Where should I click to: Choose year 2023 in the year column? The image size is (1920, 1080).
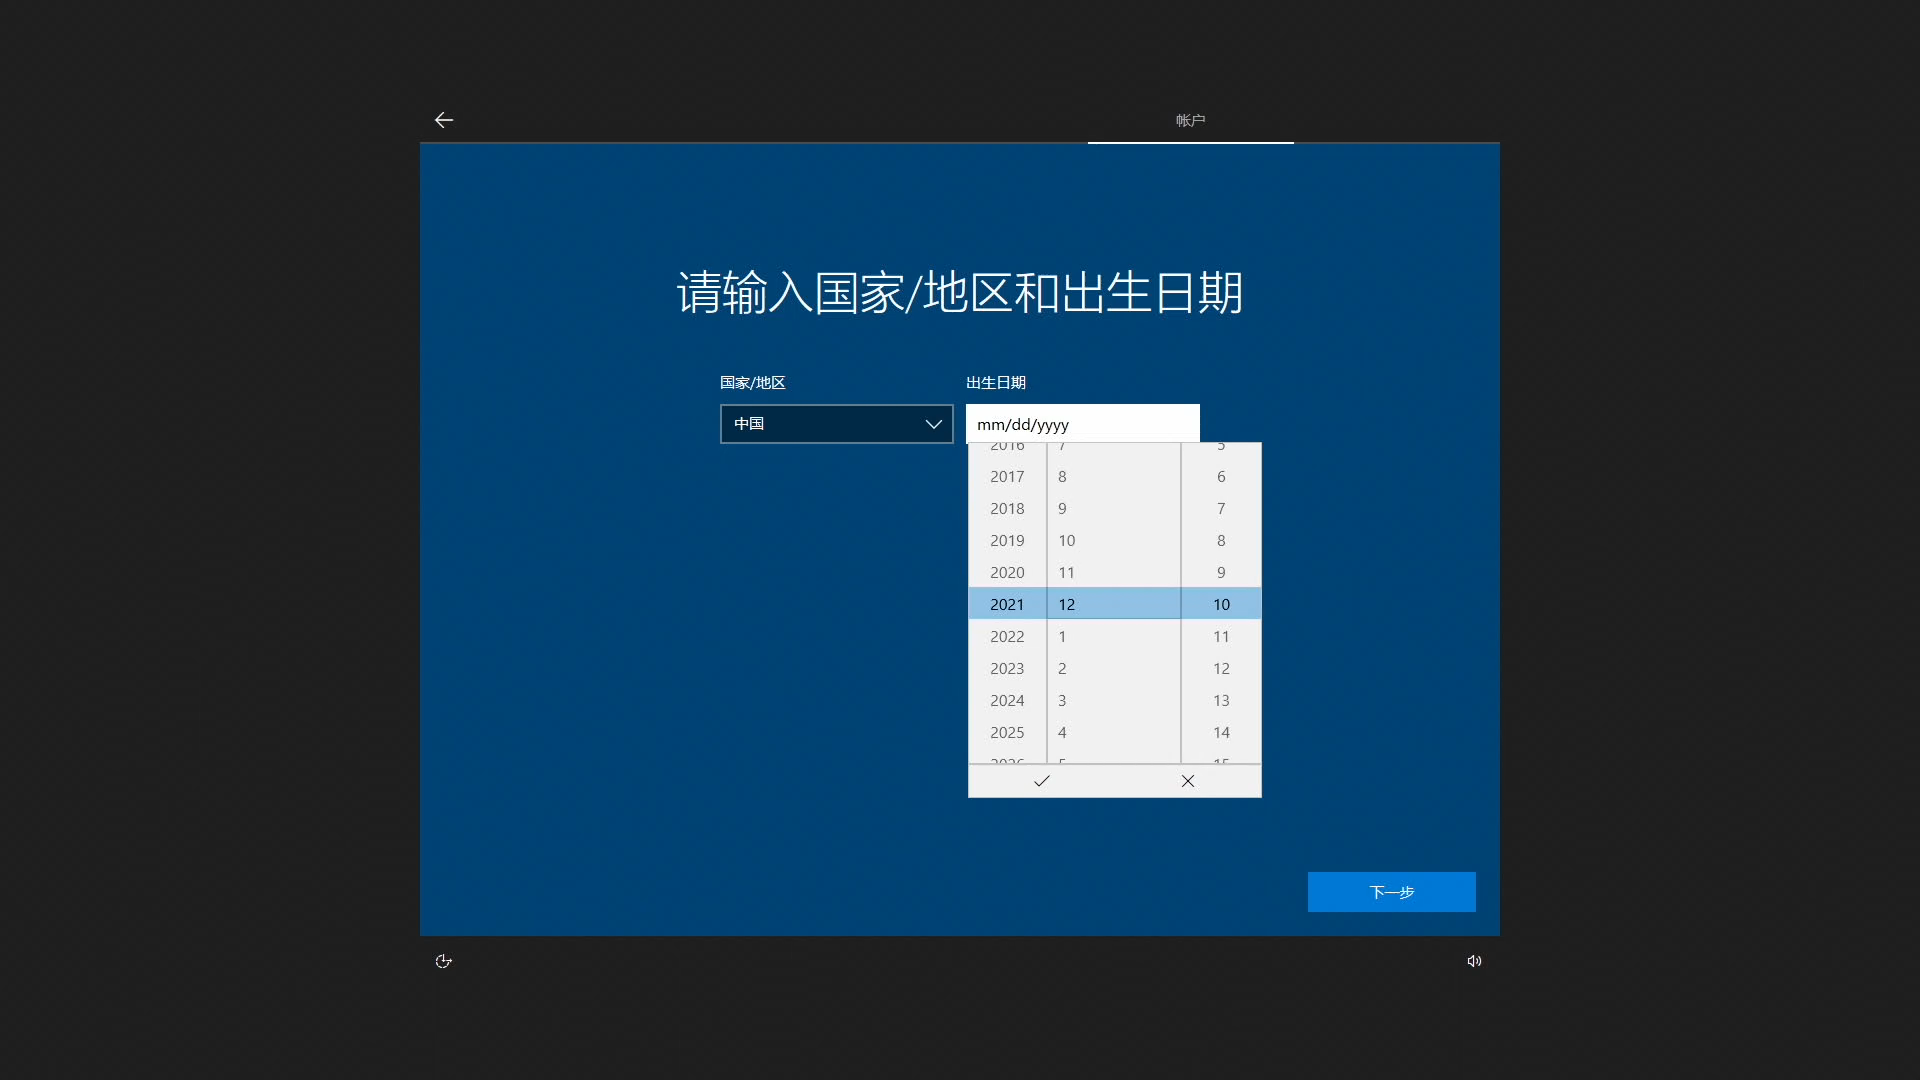pos(1007,668)
